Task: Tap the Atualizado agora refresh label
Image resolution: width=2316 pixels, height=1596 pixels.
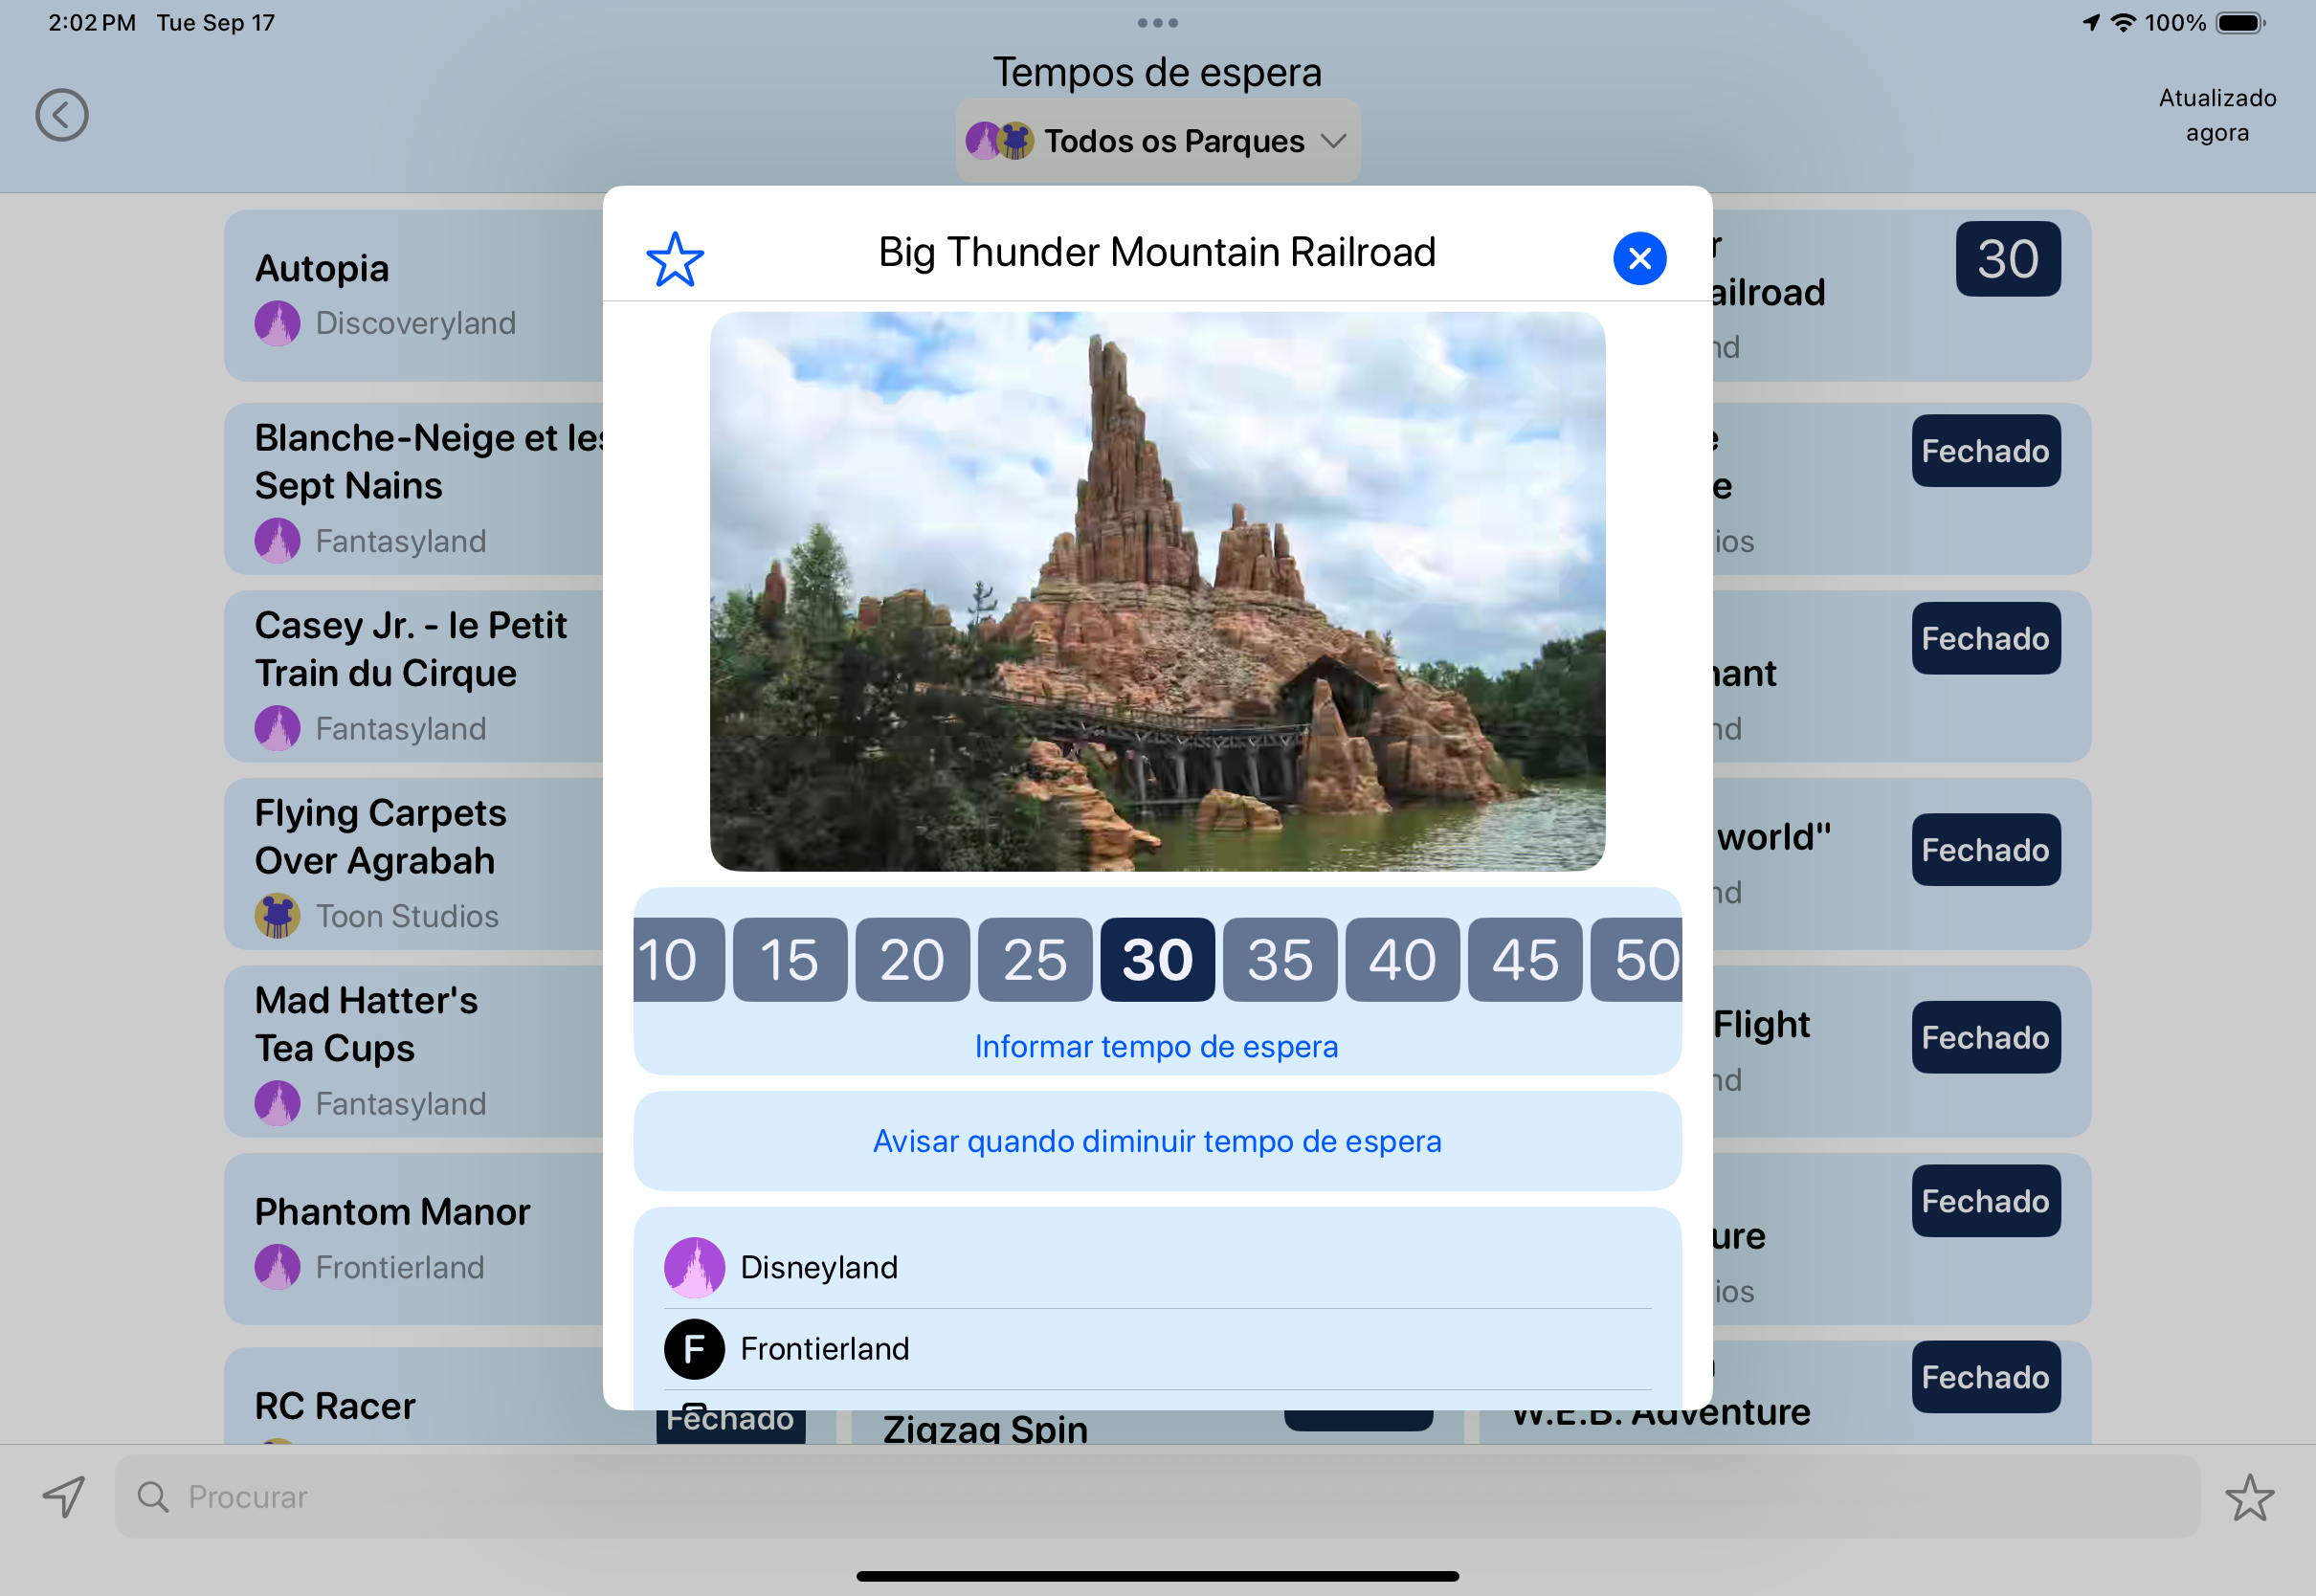Action: 2216,115
